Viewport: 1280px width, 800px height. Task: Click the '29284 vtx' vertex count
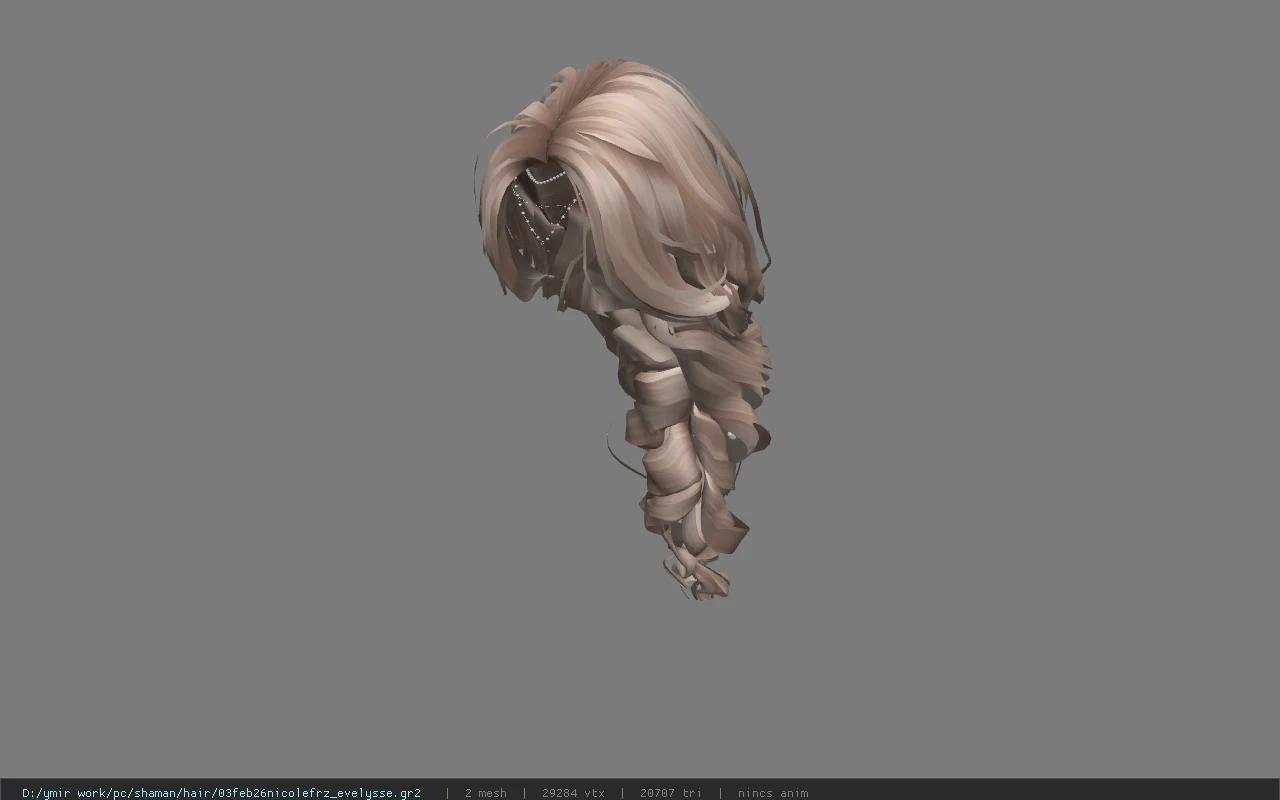tap(573, 793)
